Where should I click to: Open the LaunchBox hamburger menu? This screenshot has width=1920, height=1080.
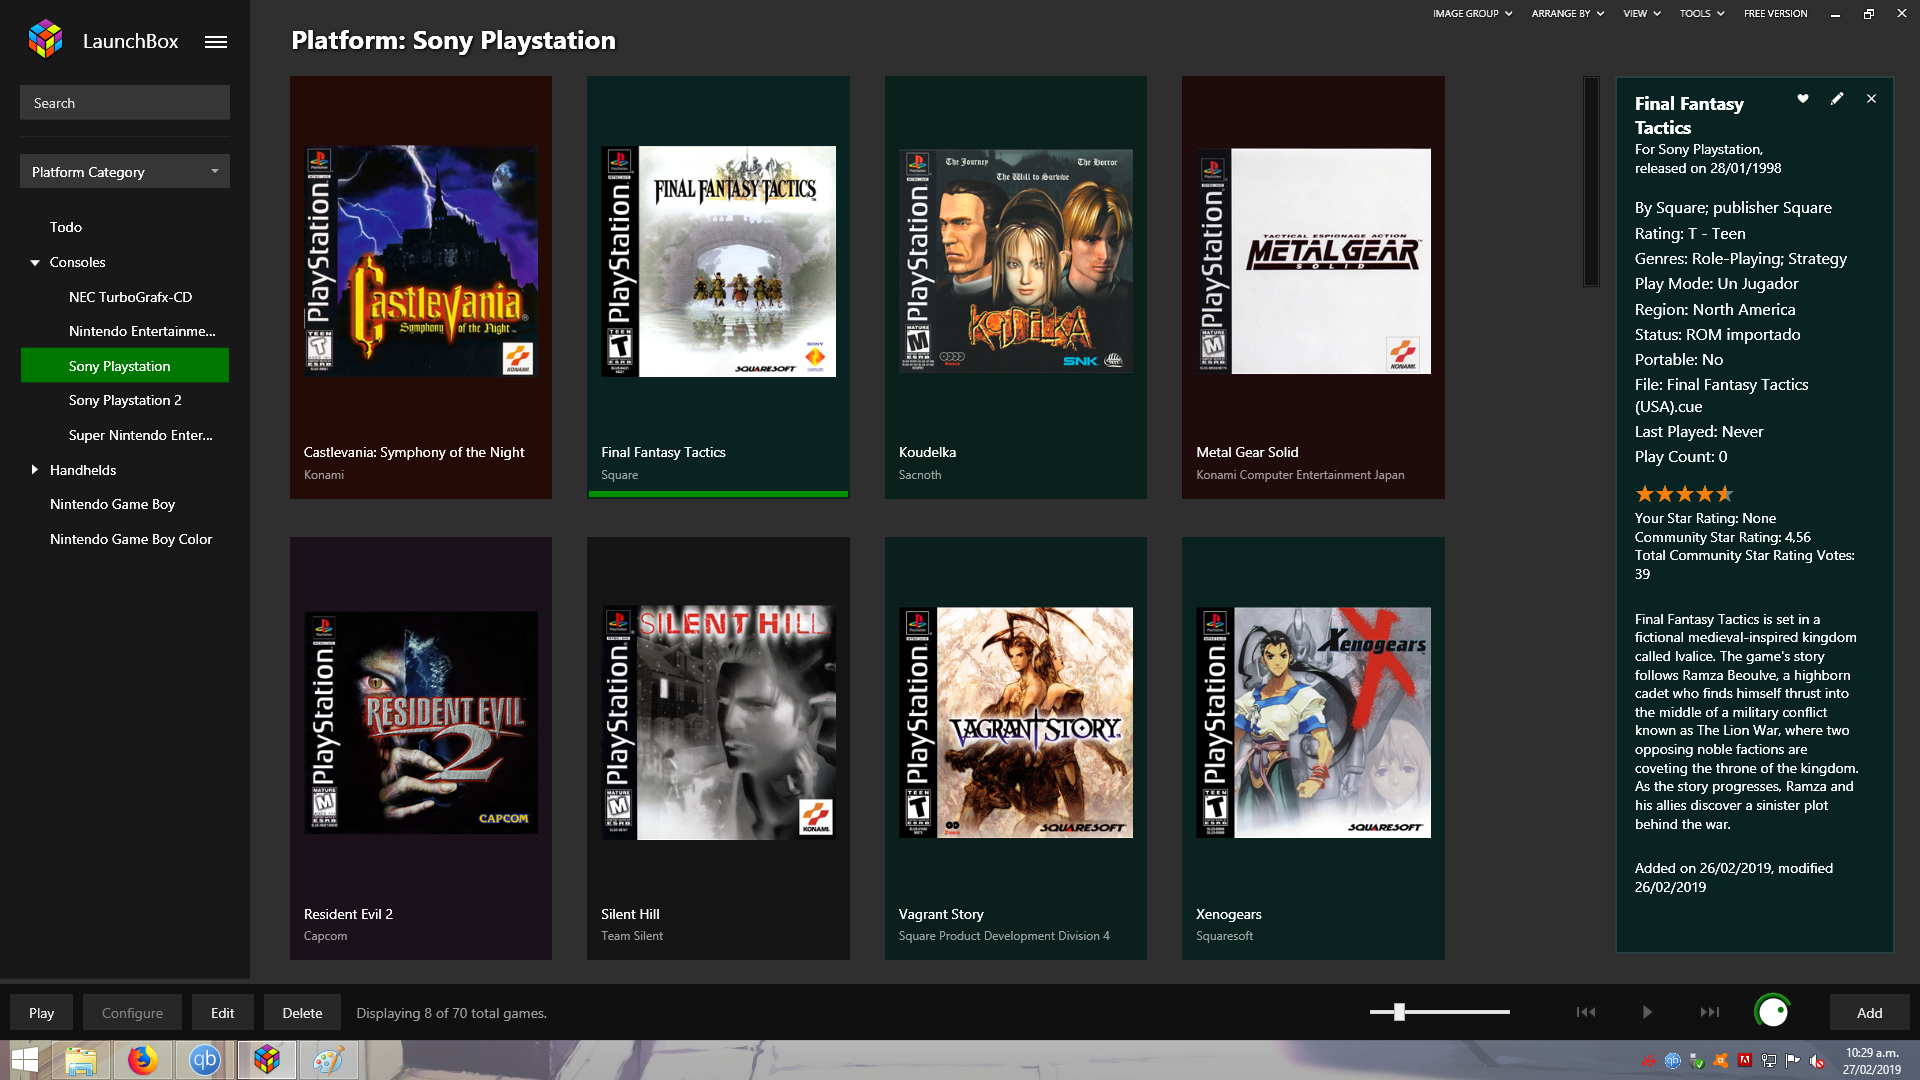click(x=216, y=42)
